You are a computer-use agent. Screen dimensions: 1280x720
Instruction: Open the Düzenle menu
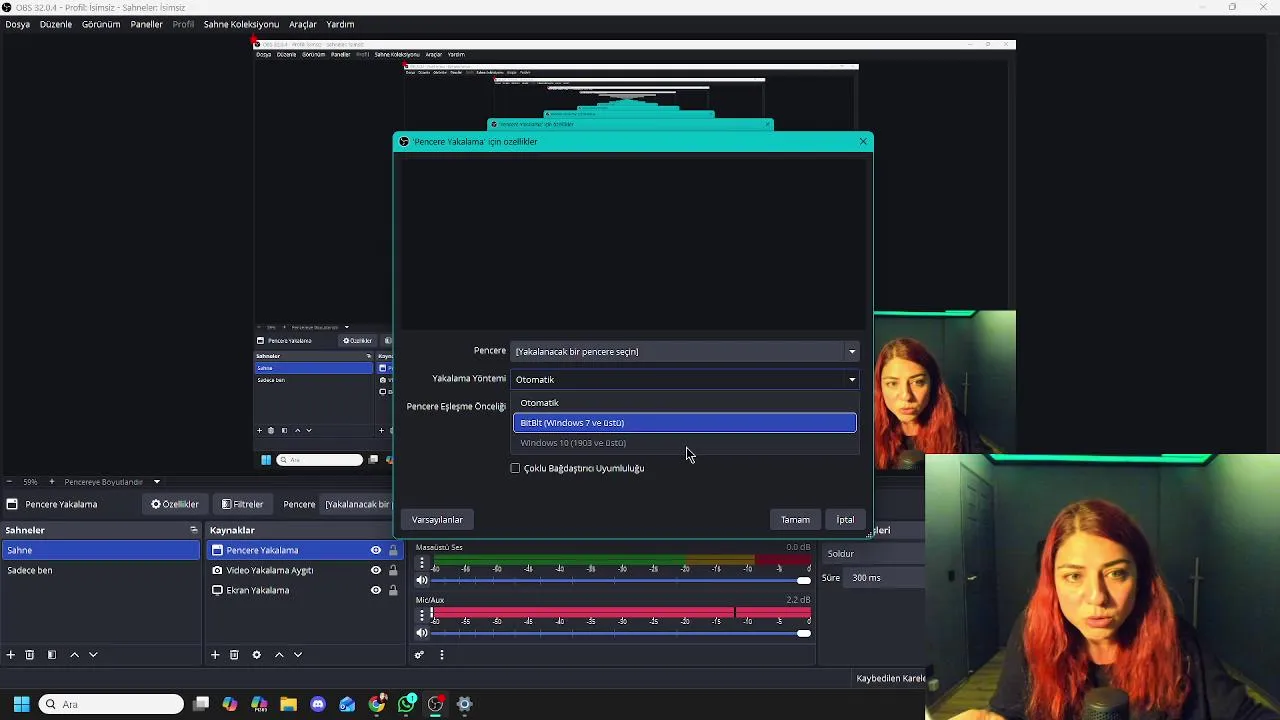(x=56, y=24)
